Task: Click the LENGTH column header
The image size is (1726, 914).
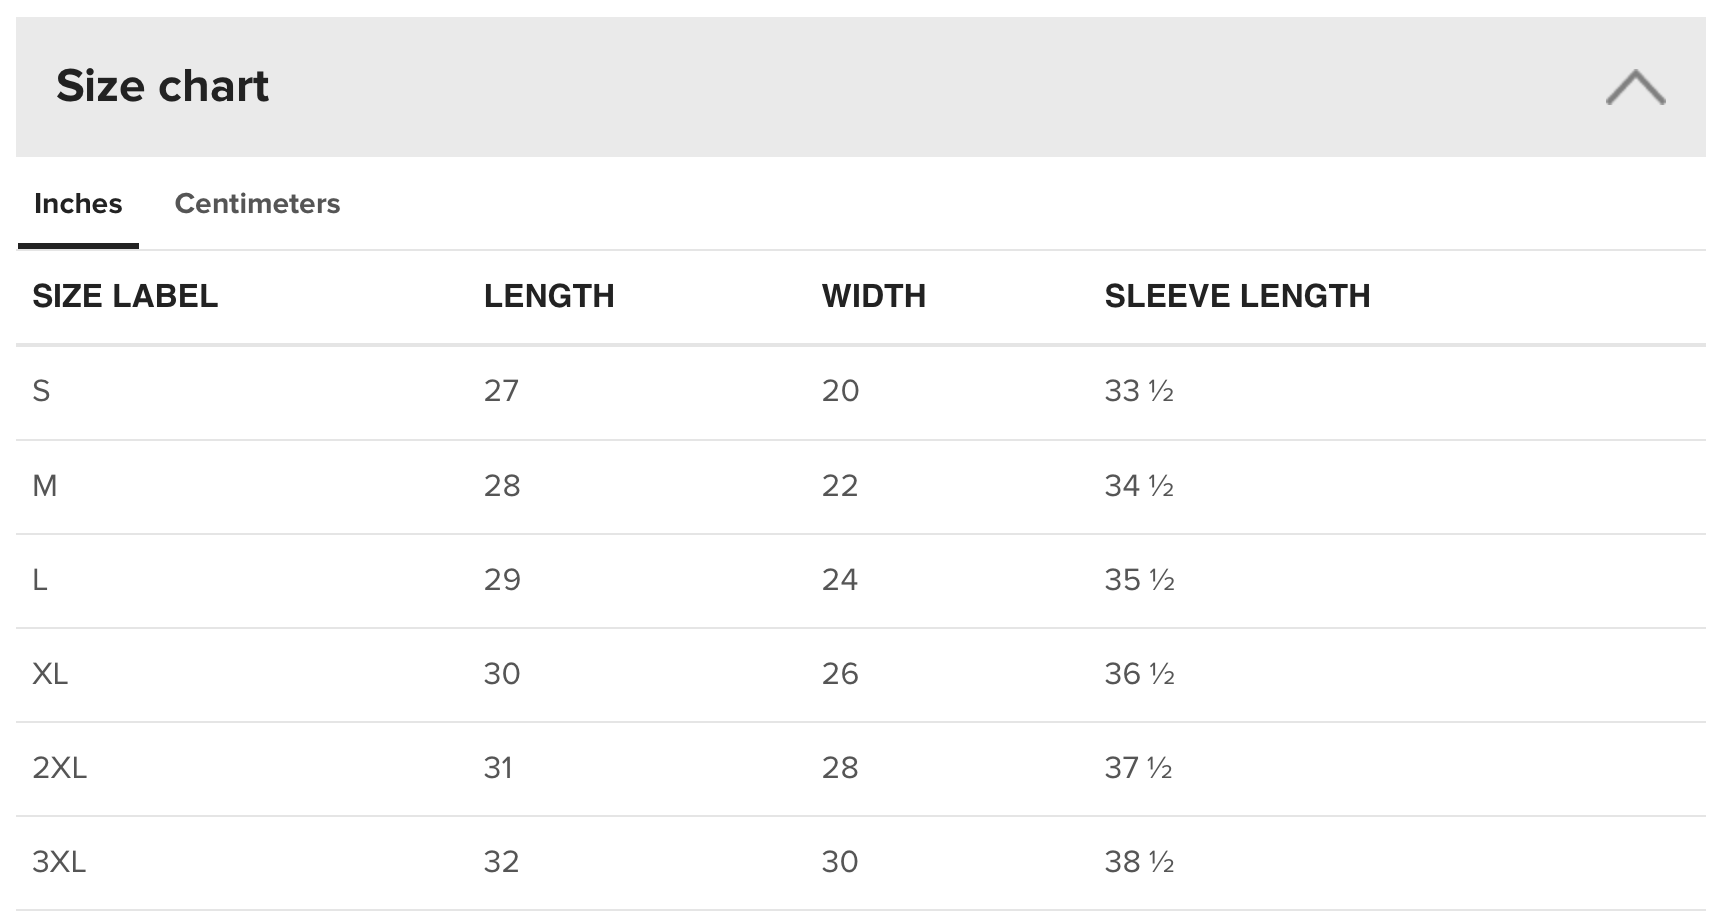Action: click(549, 296)
